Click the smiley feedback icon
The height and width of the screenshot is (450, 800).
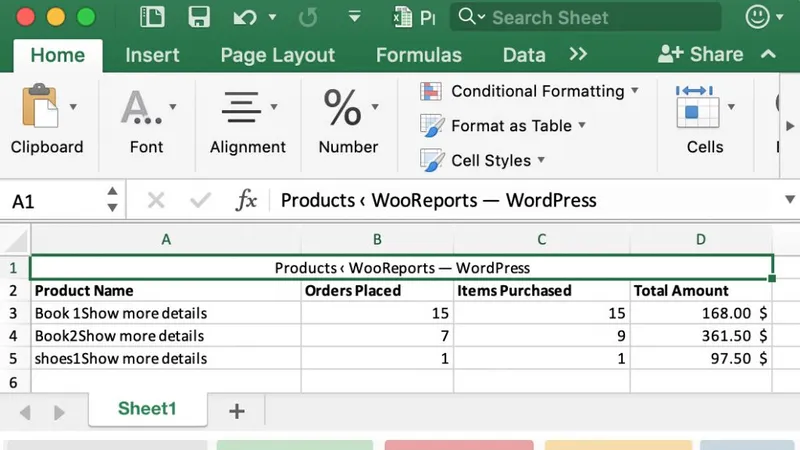pyautogui.click(x=757, y=17)
